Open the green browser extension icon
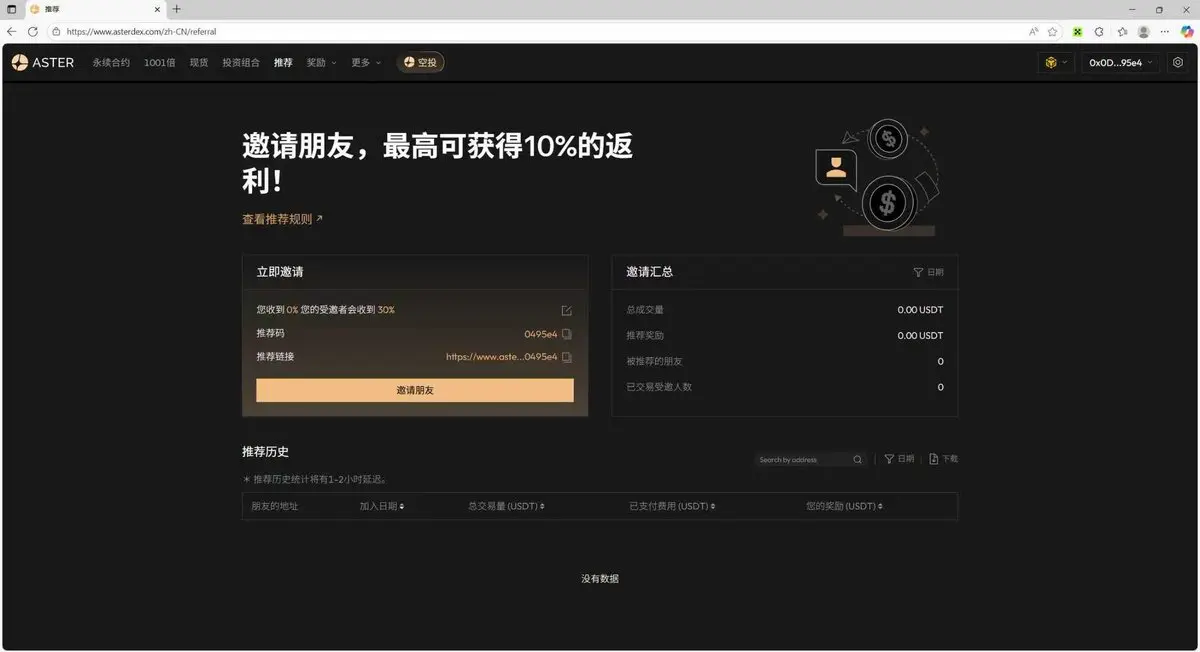Screen dimensions: 1200x652 1078,32
